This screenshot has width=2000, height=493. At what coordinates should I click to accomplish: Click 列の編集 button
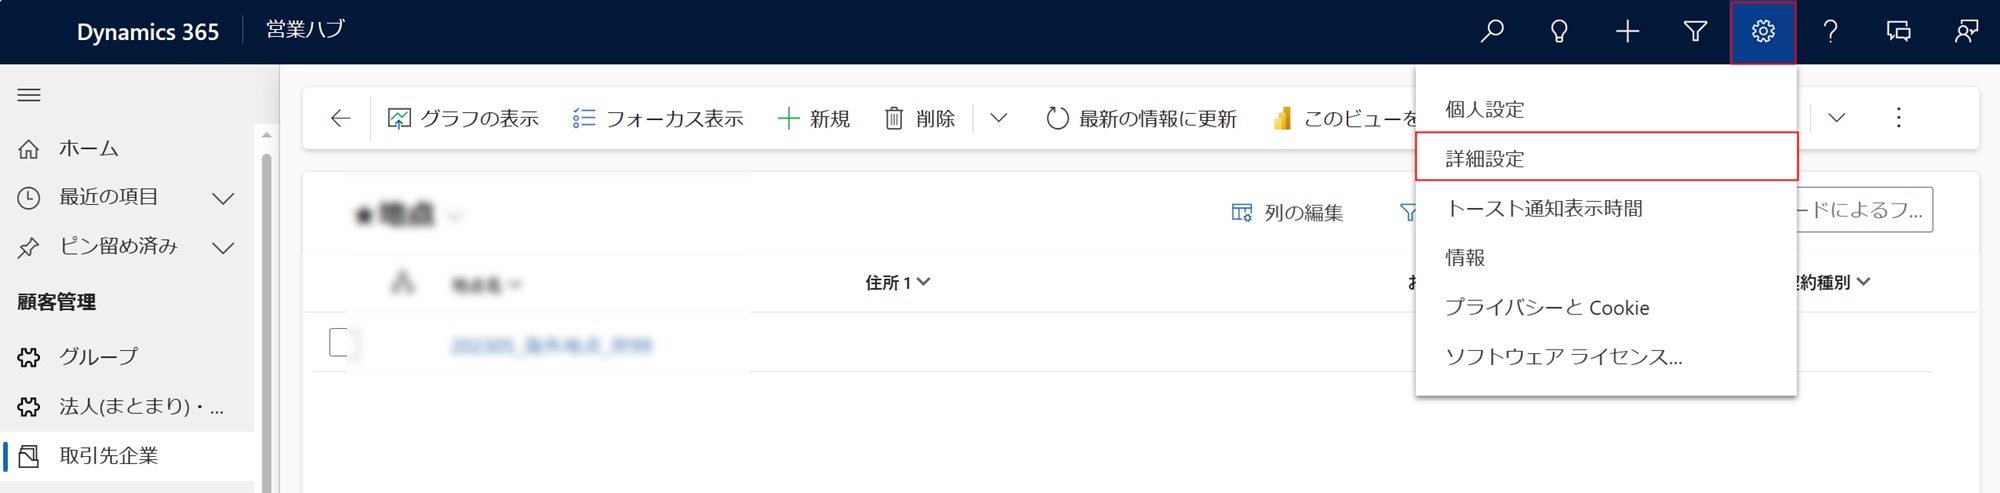tap(1287, 212)
